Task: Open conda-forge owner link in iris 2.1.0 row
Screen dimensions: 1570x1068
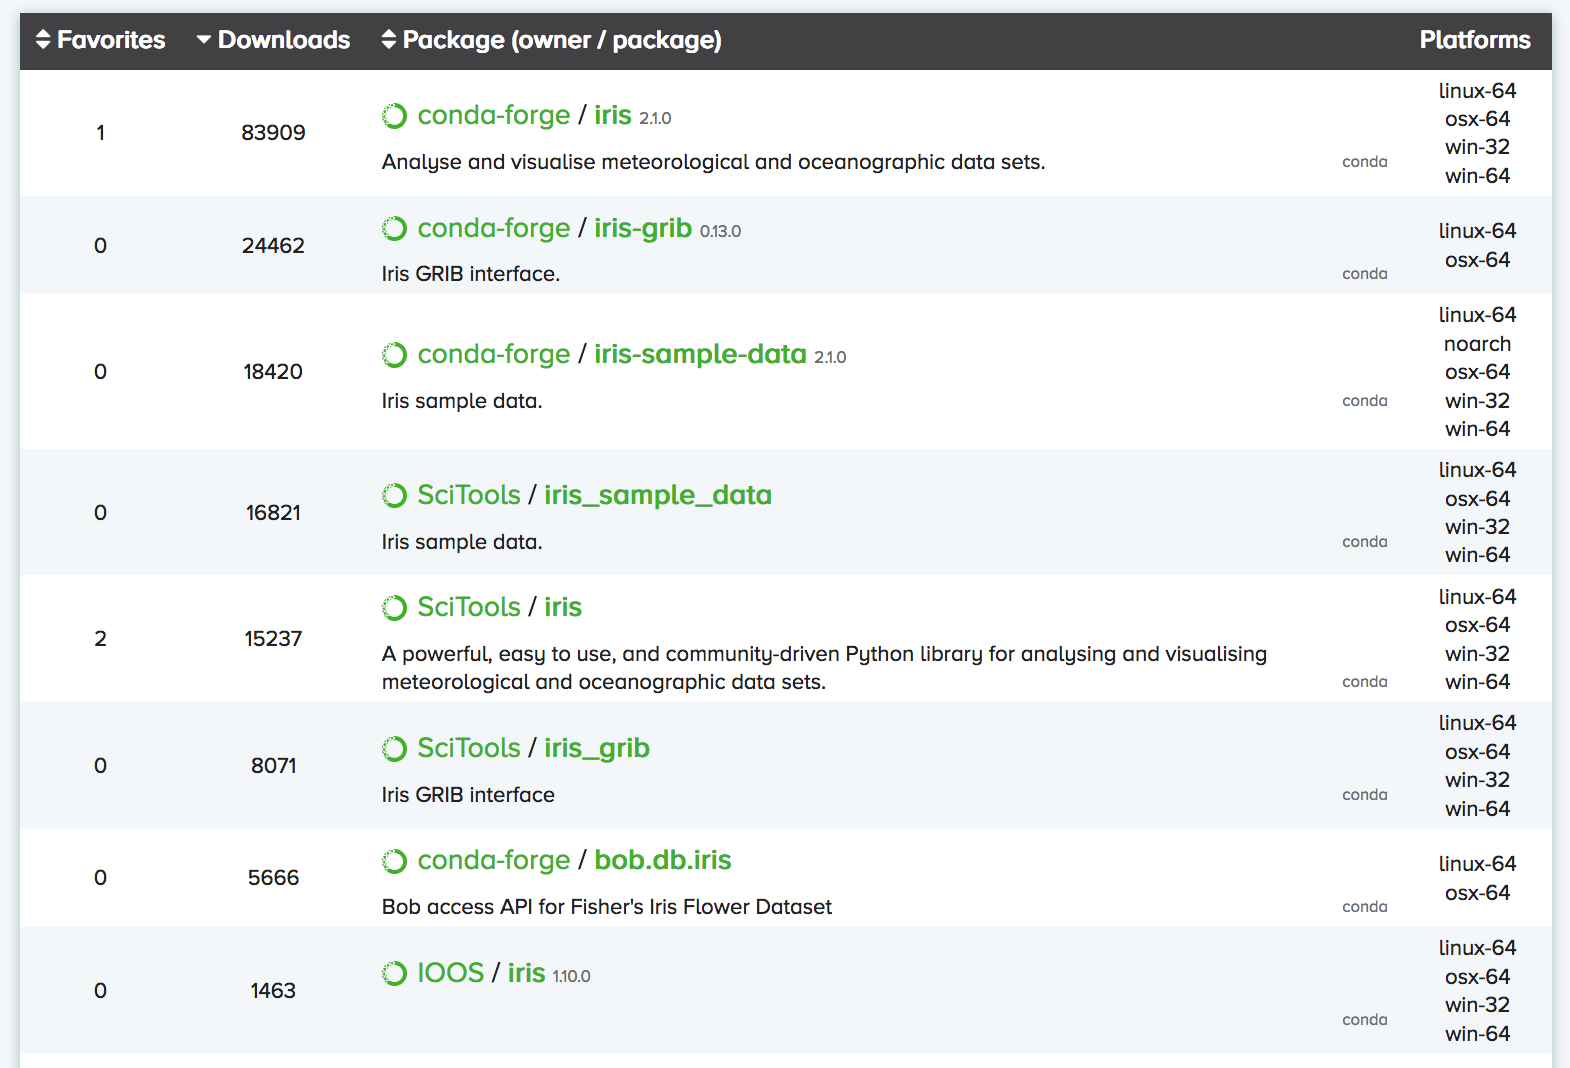Action: 494,116
